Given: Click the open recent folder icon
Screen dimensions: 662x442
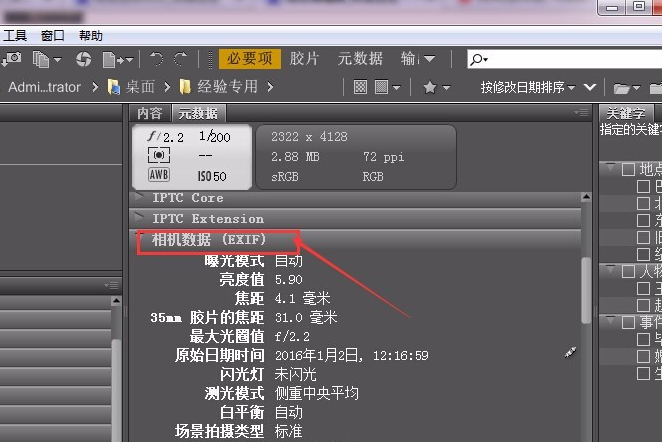Looking at the screenshot, I should click(621, 88).
